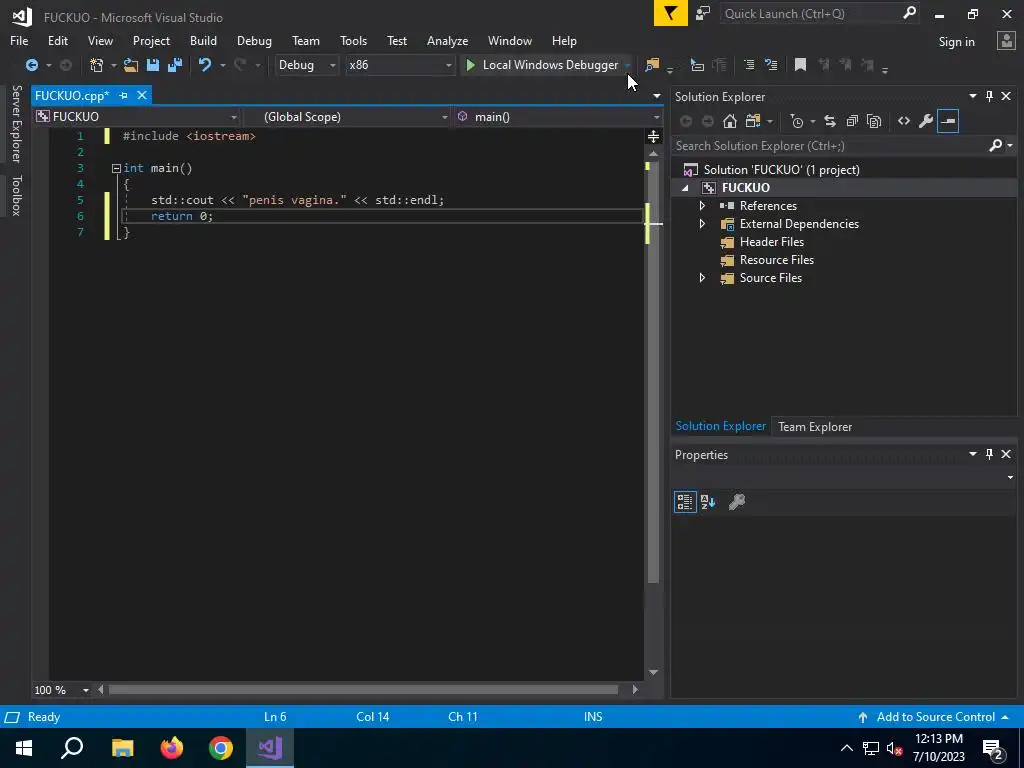Collapse the main() function outlining box
The width and height of the screenshot is (1024, 768).
tap(116, 168)
